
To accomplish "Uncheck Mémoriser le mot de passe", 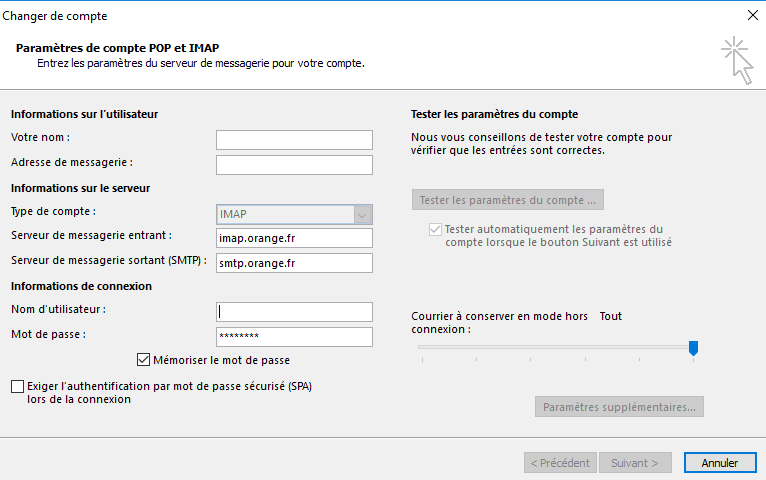I will 143,360.
